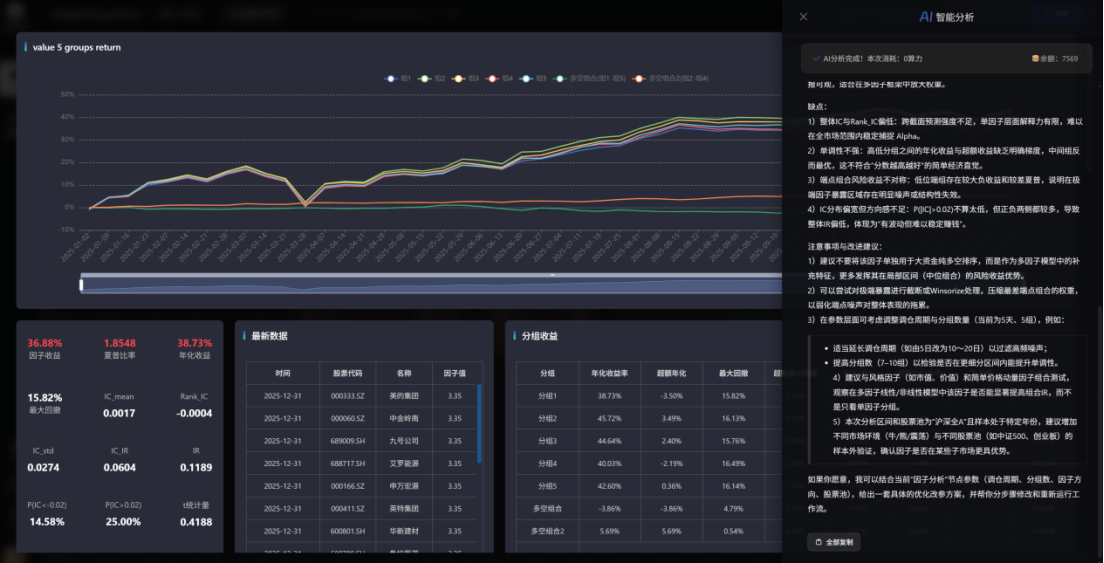Click the AI logo in panel header
The image size is (1104, 563).
pyautogui.click(x=926, y=17)
